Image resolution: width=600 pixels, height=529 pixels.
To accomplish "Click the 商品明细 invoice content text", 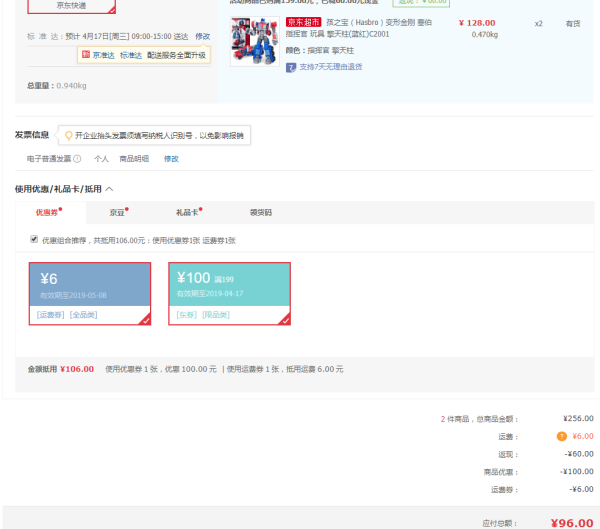I will pos(134,159).
